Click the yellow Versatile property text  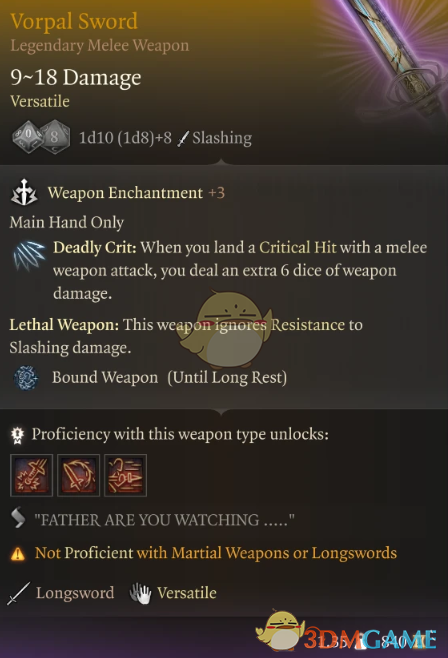[x=40, y=101]
